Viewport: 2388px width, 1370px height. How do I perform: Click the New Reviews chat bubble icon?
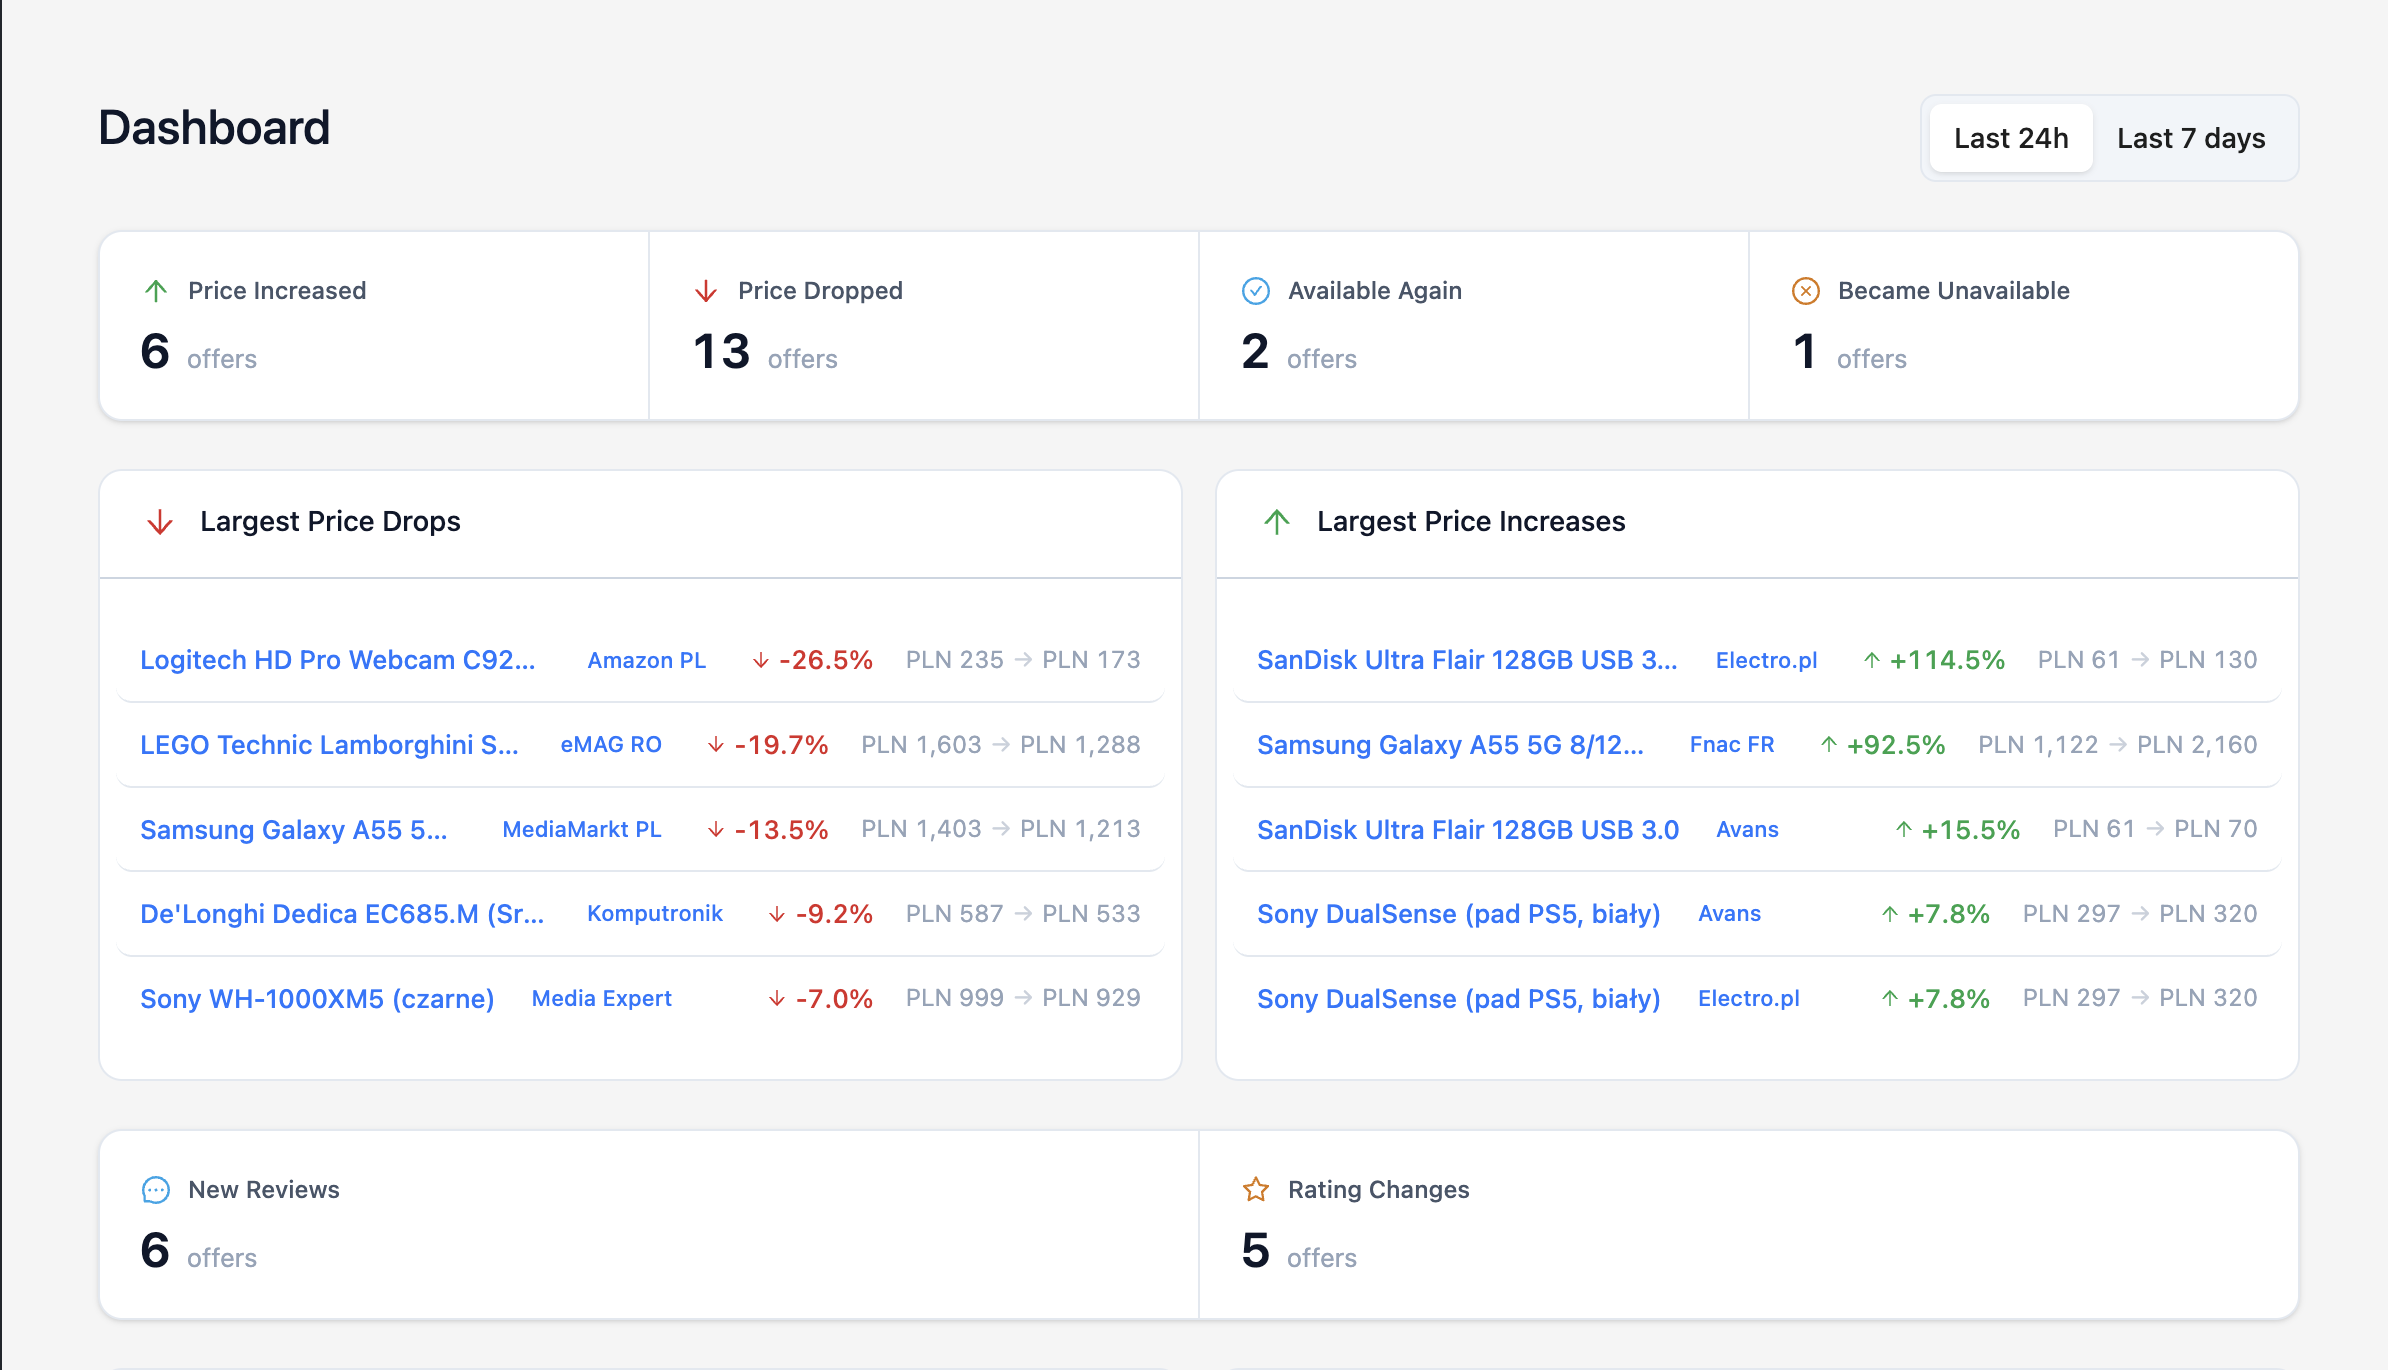[156, 1190]
